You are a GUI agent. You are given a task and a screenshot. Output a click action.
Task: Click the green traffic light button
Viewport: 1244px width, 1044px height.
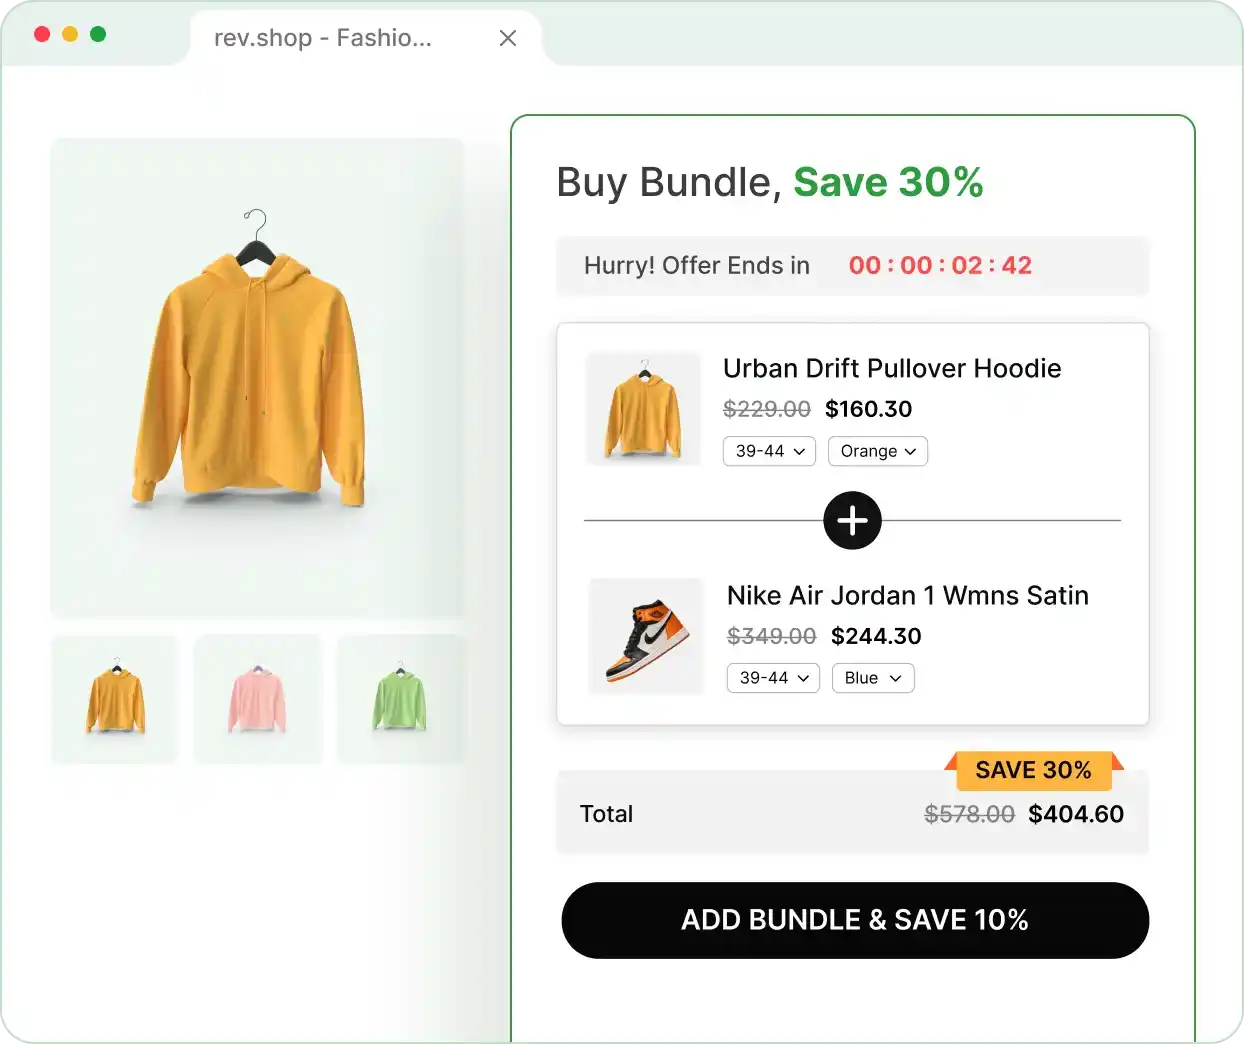[98, 33]
